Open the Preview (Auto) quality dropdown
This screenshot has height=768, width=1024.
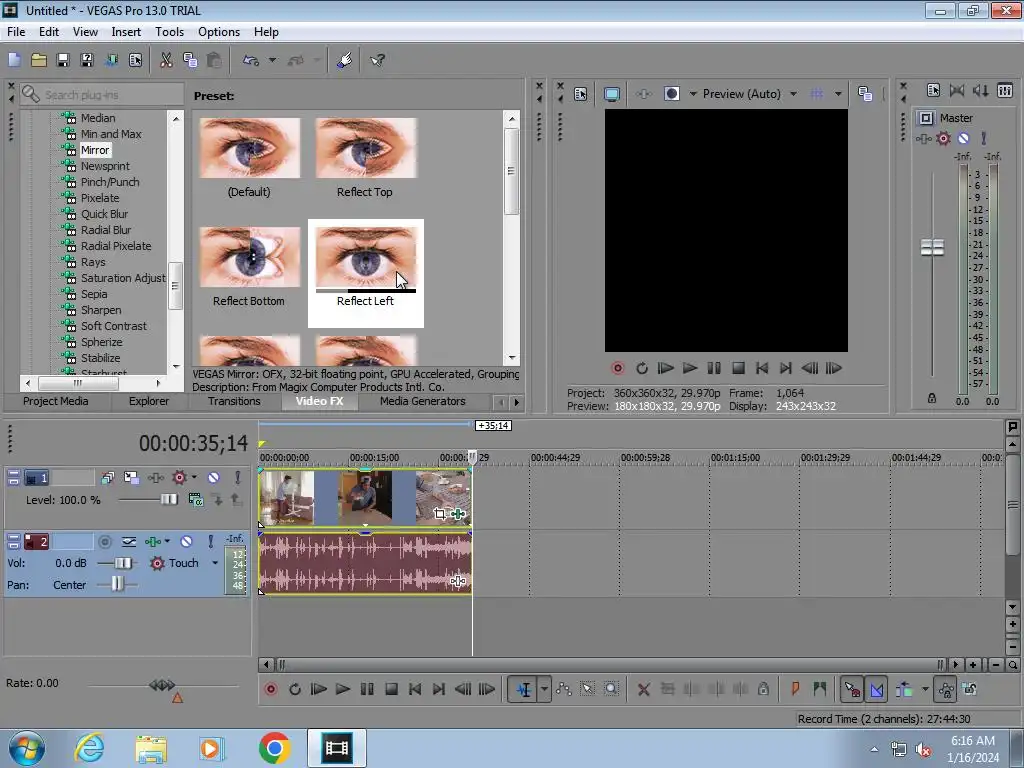(793, 94)
